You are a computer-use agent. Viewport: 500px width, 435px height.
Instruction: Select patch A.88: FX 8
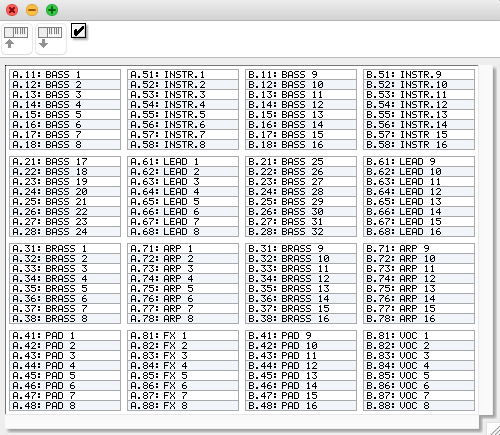pyautogui.click(x=183, y=406)
